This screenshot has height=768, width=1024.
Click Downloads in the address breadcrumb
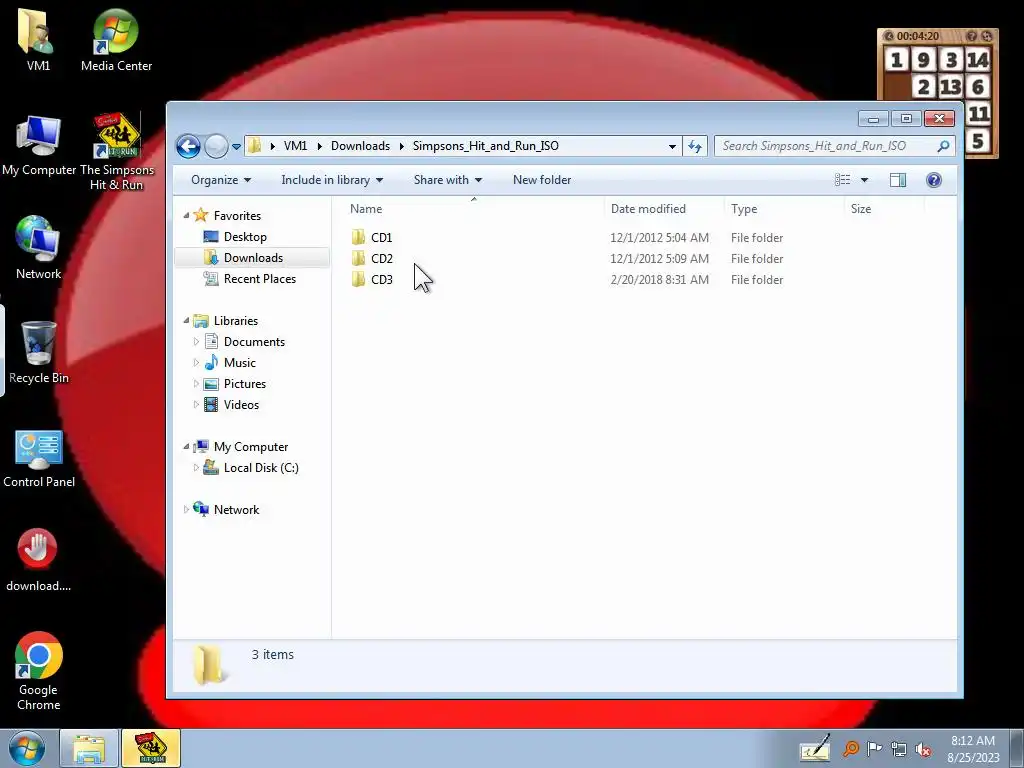tap(360, 146)
